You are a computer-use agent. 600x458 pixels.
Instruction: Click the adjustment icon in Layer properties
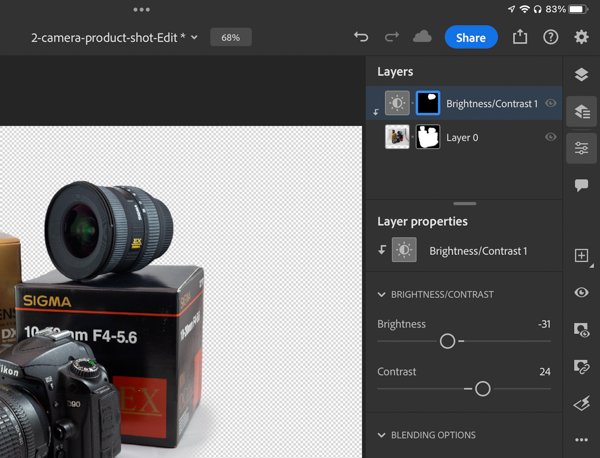(404, 250)
